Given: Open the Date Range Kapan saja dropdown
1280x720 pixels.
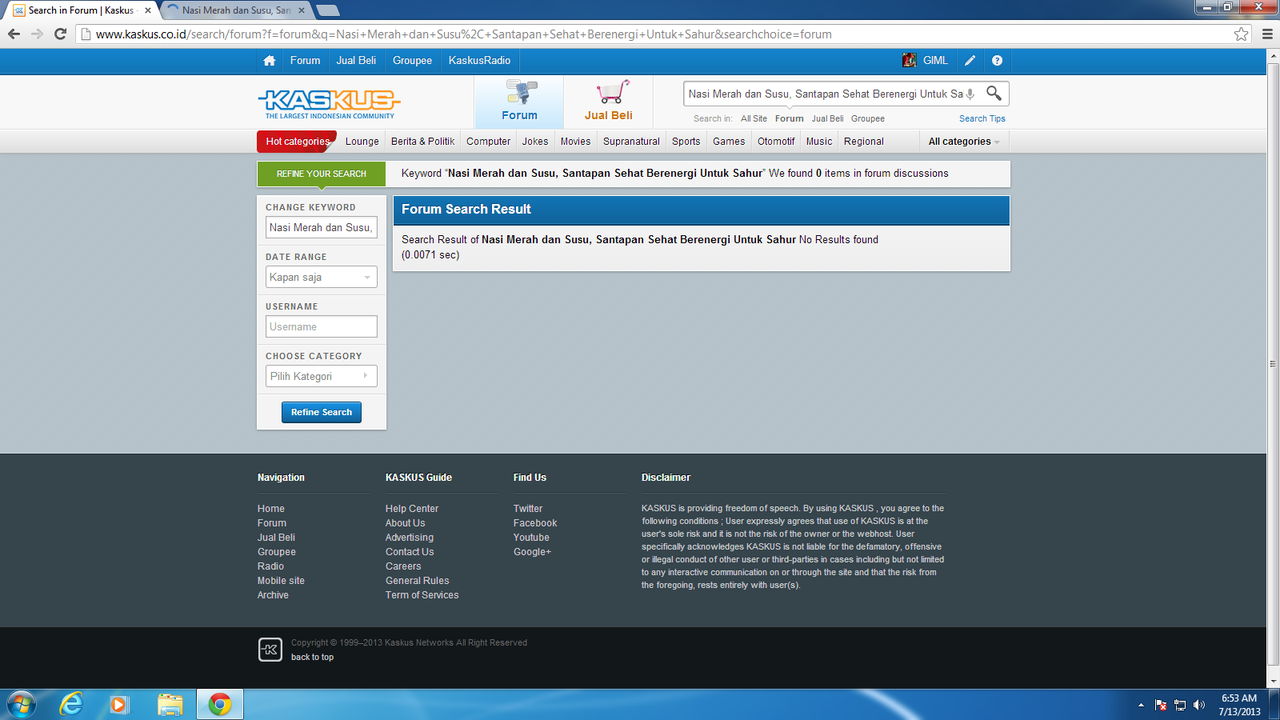Looking at the screenshot, I should [x=321, y=277].
